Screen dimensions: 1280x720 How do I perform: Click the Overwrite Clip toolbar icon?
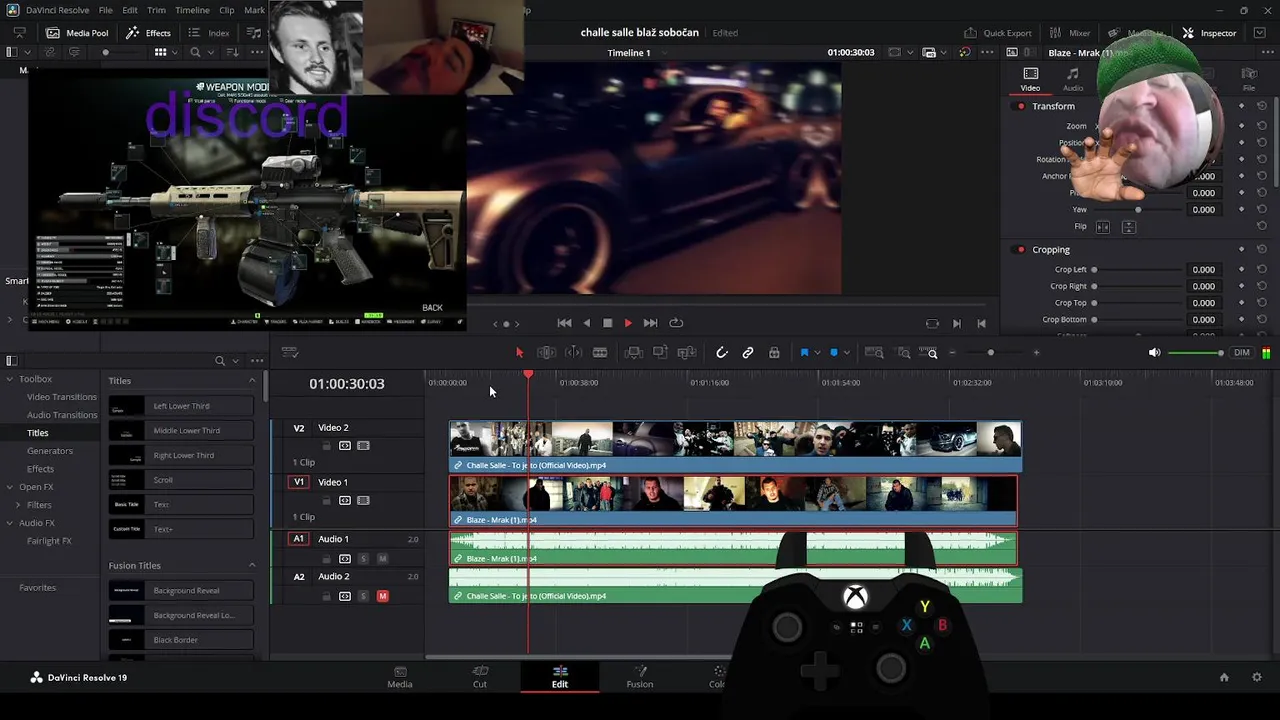click(x=660, y=353)
